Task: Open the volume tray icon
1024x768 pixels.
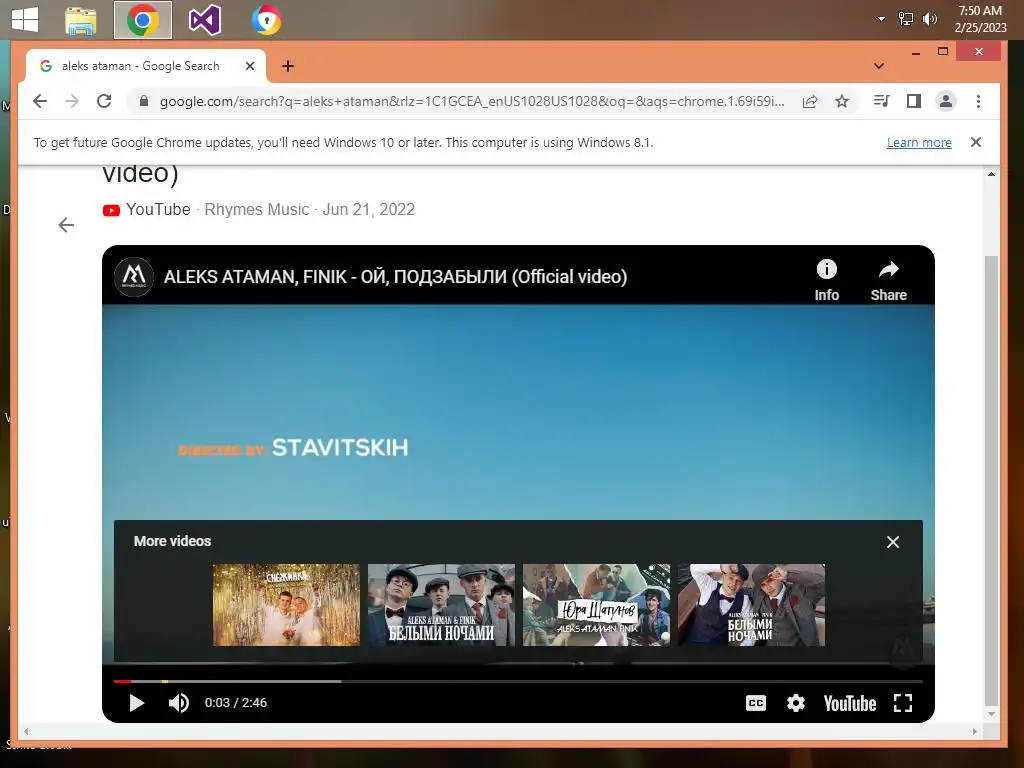Action: click(x=929, y=19)
